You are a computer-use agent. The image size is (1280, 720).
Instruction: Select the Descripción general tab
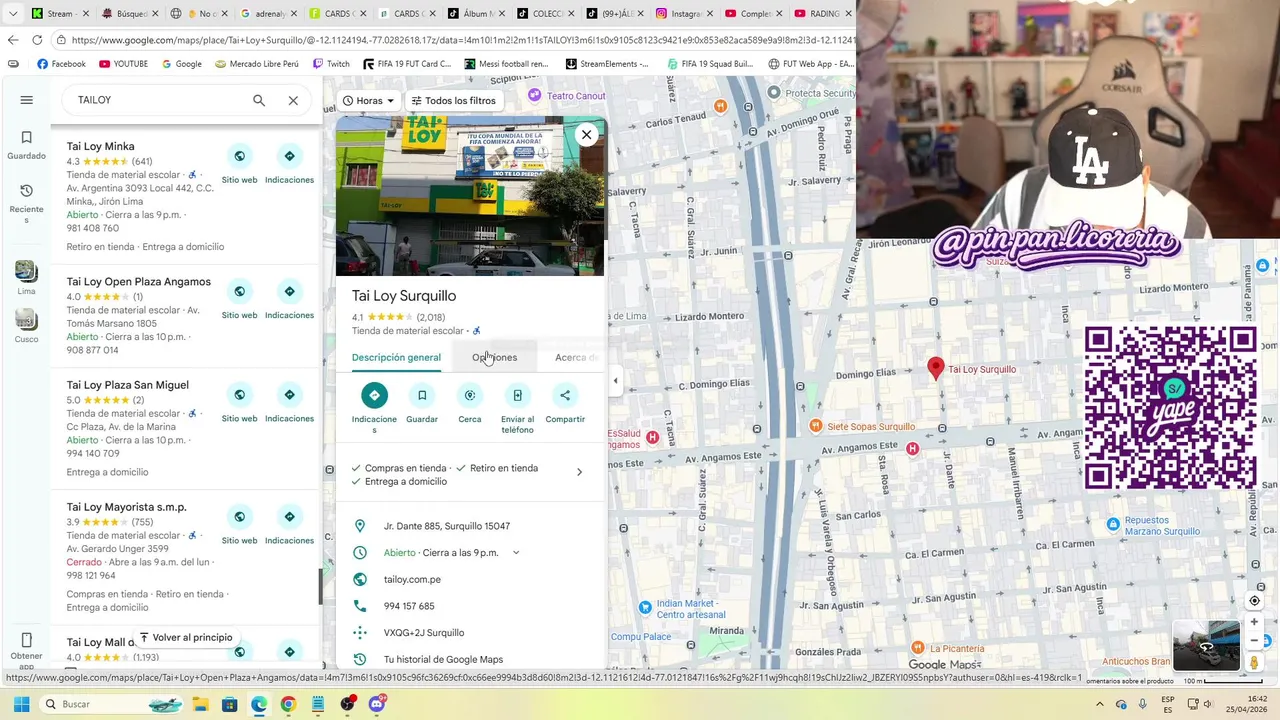pos(396,357)
